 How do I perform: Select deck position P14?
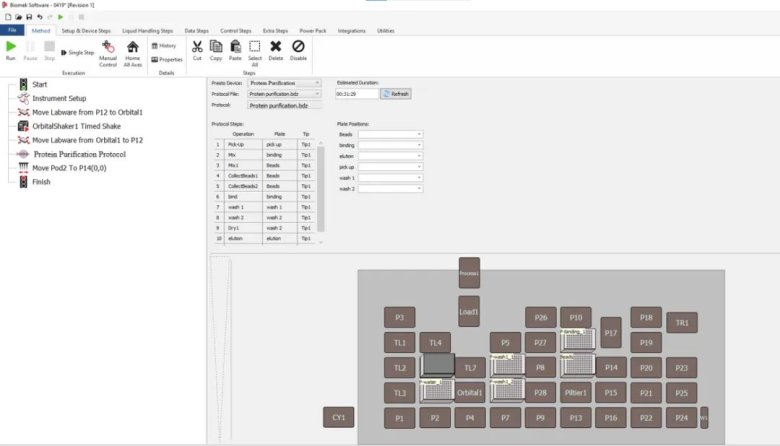pos(612,367)
